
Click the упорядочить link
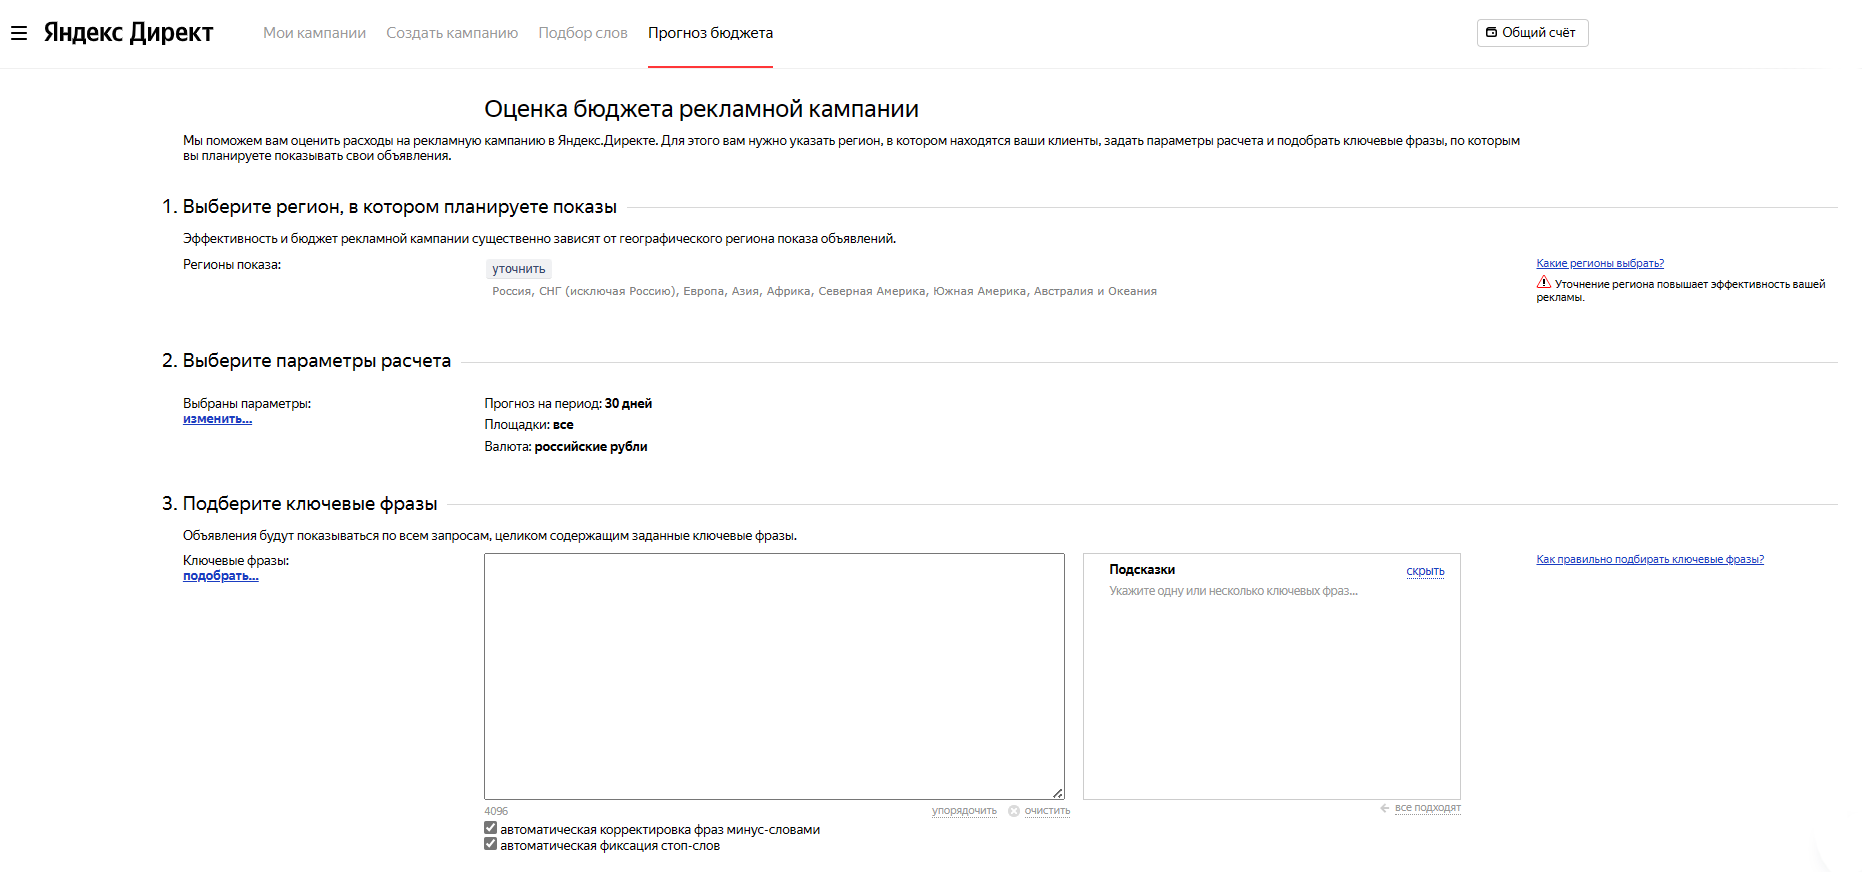(964, 811)
